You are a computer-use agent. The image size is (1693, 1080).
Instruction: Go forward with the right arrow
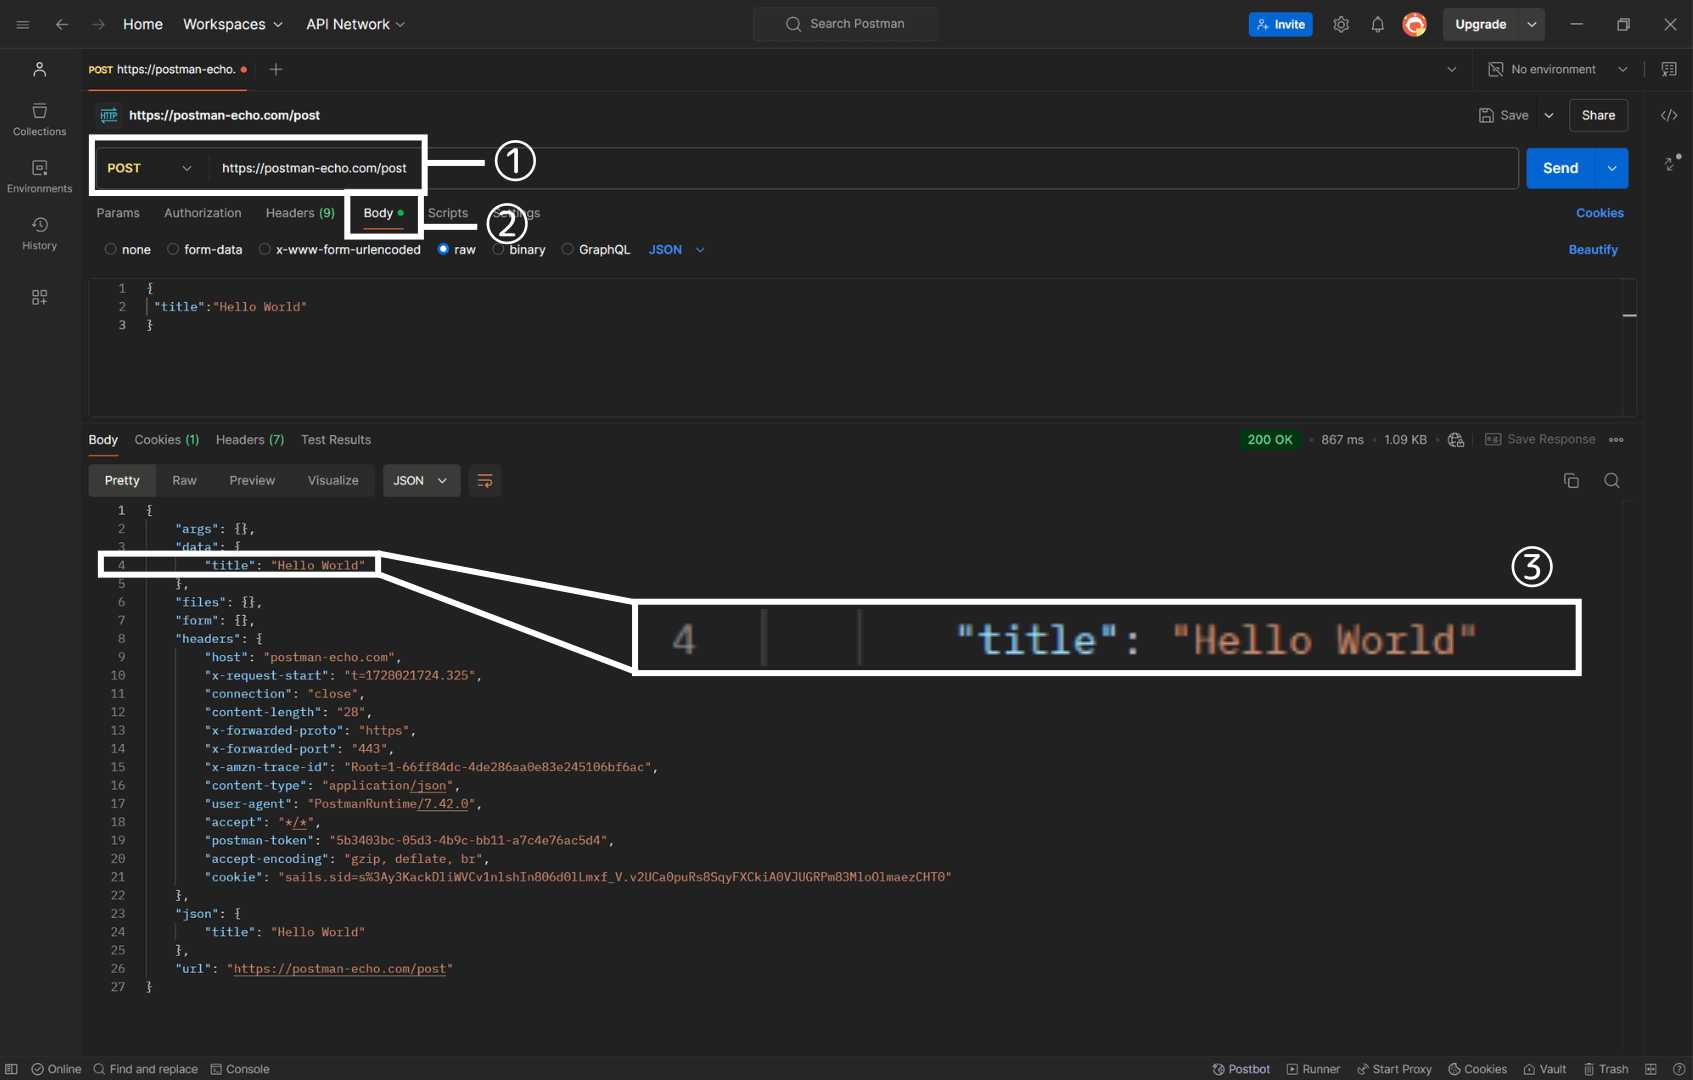pos(98,24)
